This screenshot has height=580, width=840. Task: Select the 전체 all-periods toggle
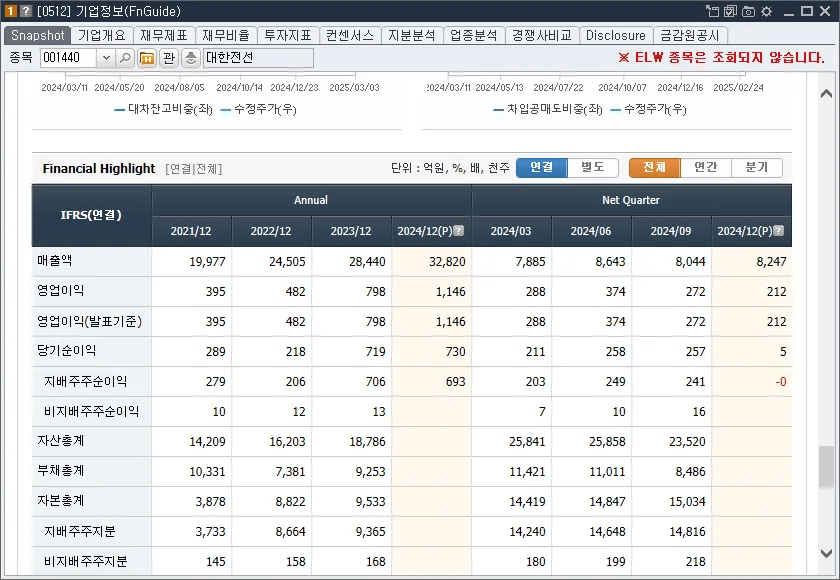click(x=654, y=168)
